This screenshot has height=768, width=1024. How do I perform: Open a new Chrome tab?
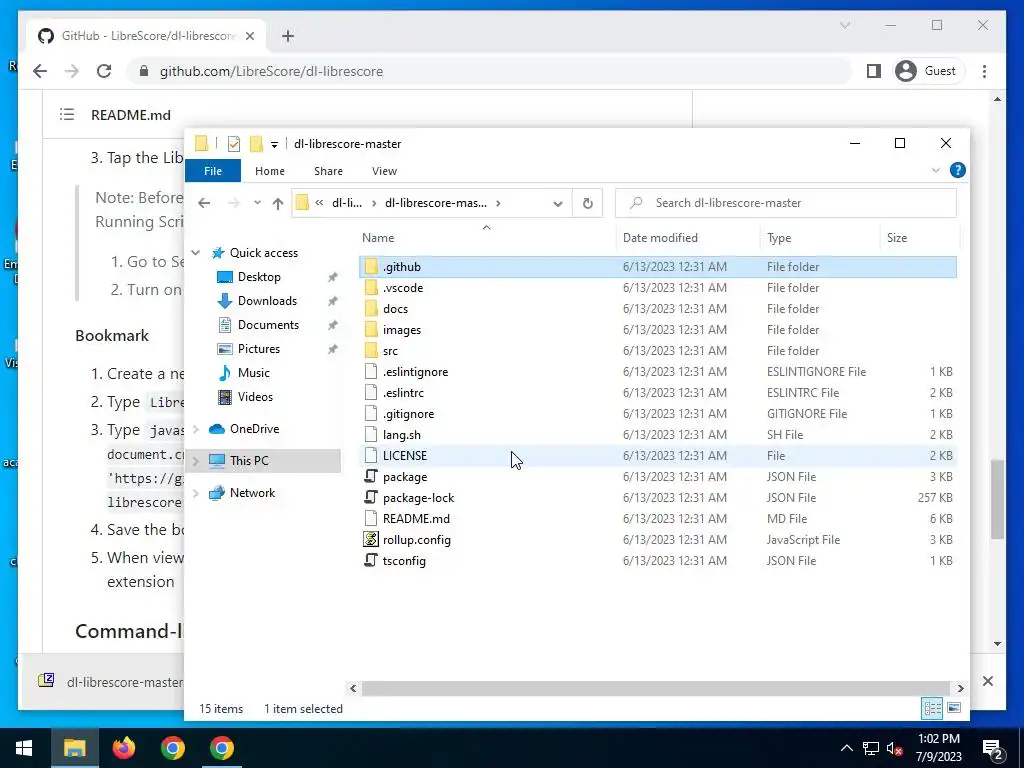tap(288, 36)
